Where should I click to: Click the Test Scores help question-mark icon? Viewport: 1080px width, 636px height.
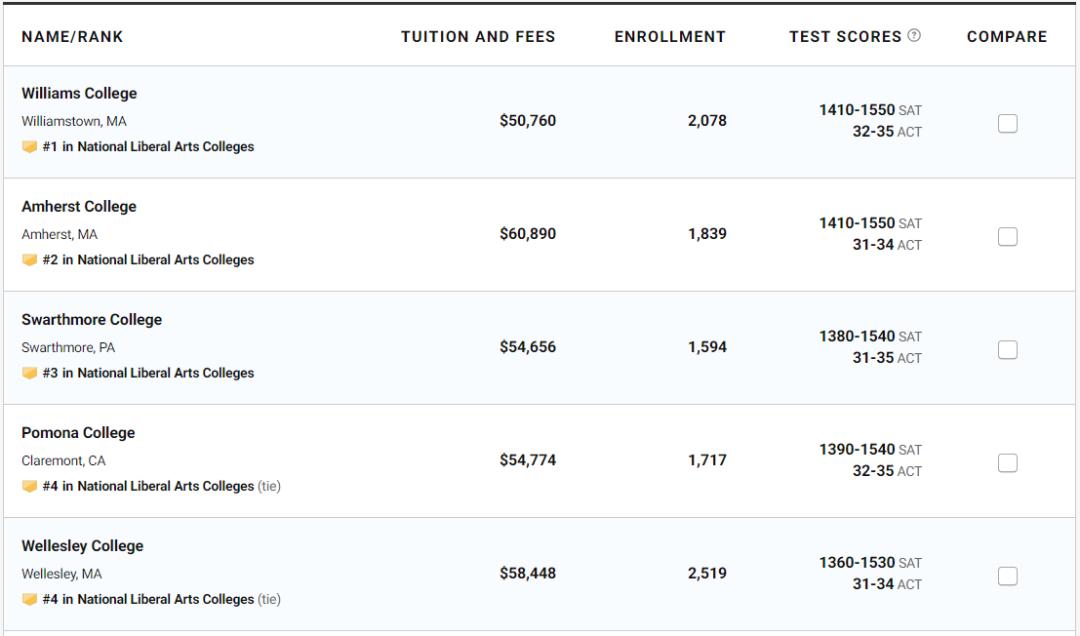[914, 36]
